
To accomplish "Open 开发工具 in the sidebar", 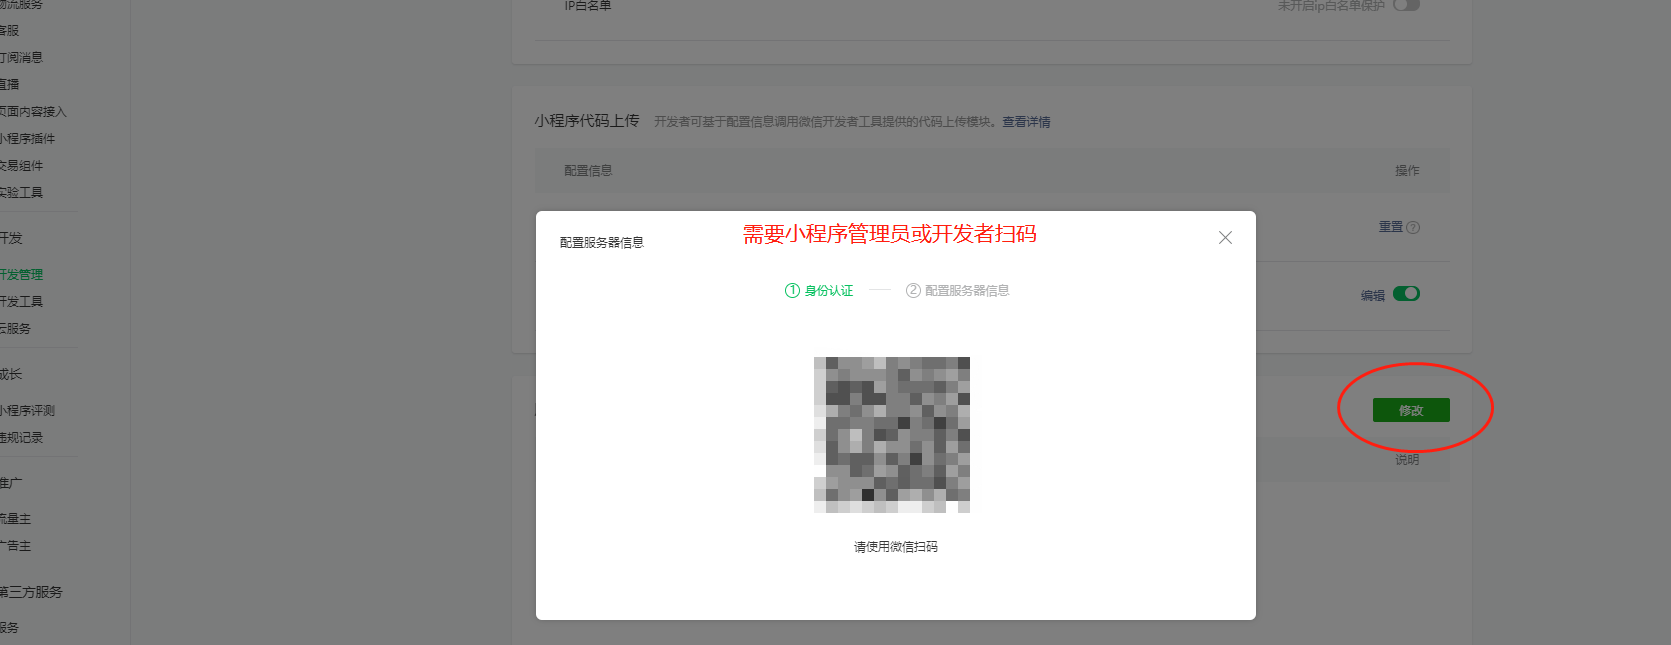I will coord(21,302).
